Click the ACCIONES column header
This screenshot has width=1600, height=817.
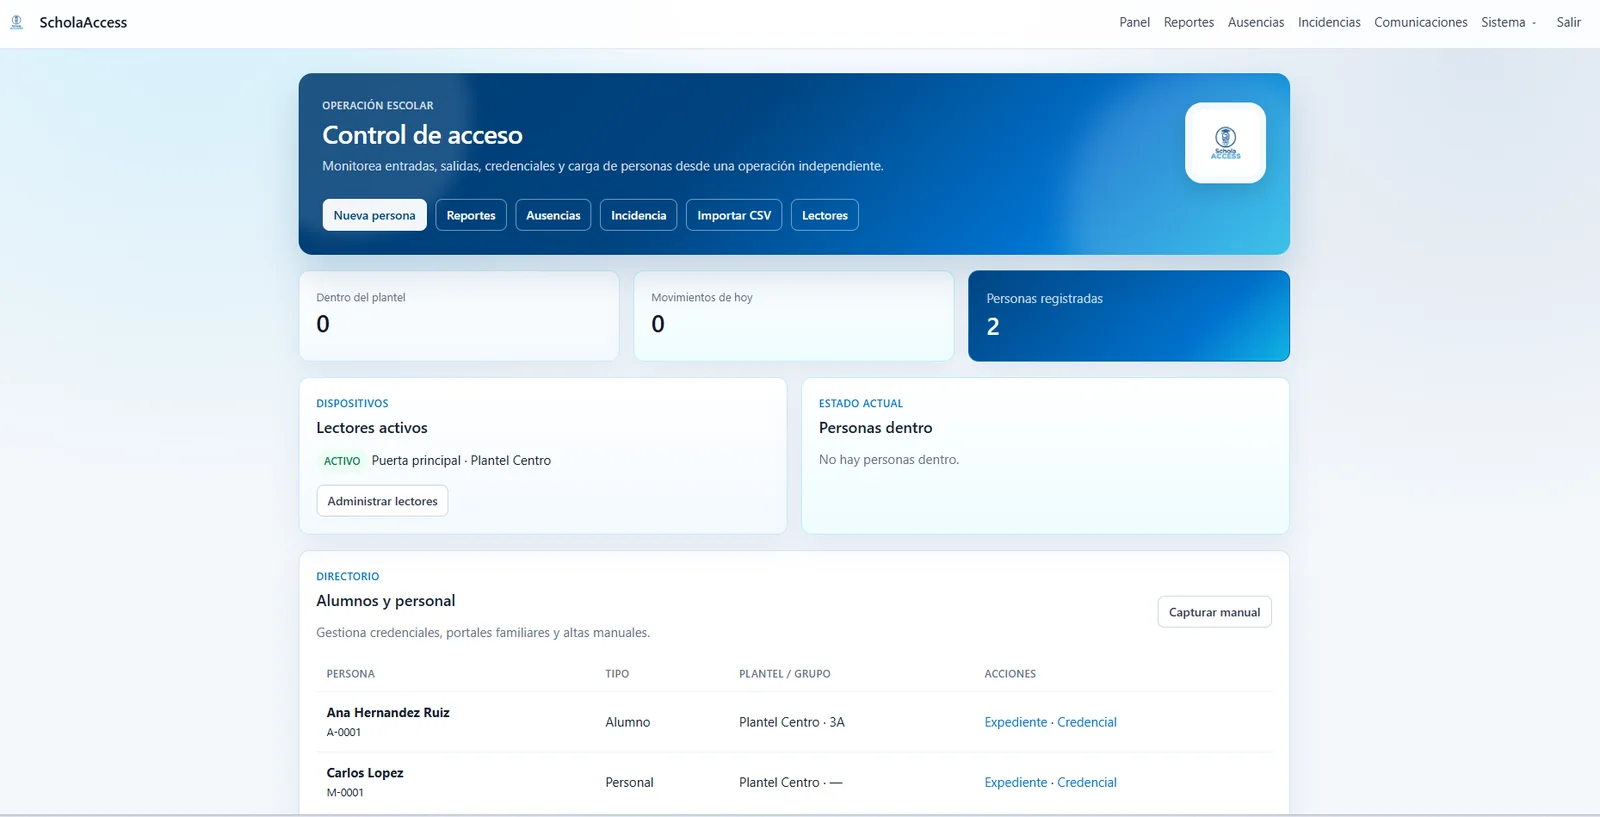(1010, 674)
